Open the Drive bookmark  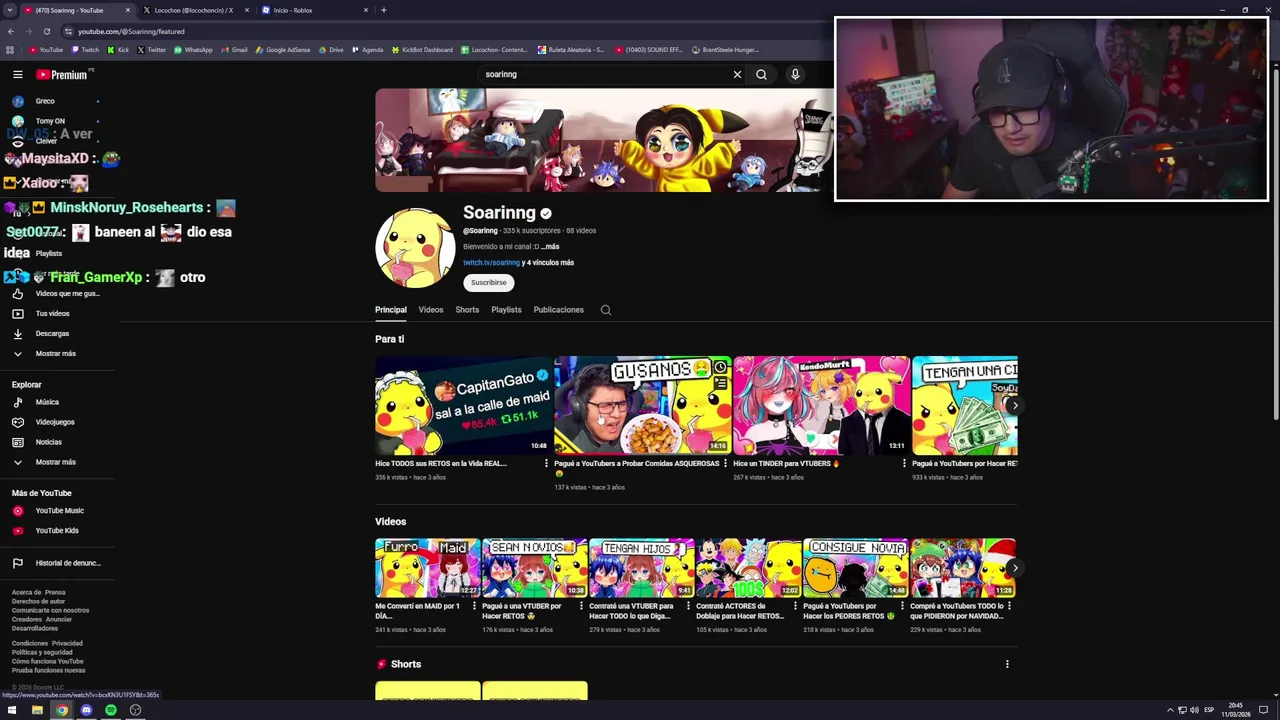click(330, 50)
